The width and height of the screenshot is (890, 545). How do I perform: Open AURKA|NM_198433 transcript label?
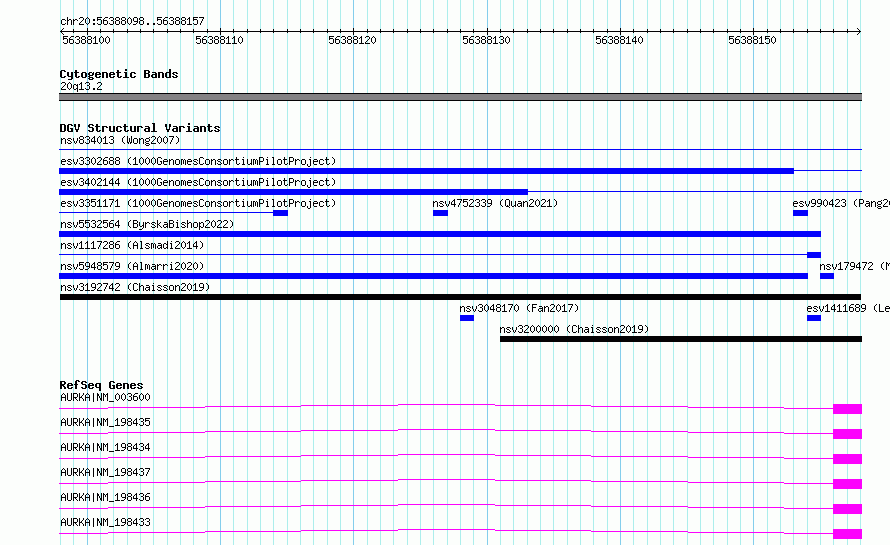click(x=106, y=522)
